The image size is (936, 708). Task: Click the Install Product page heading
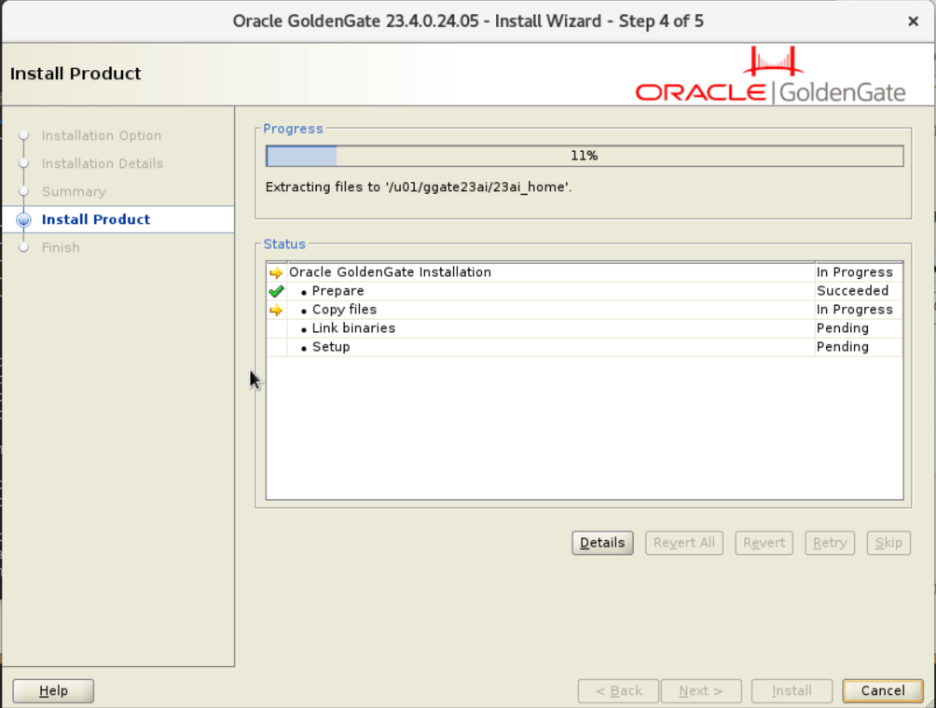pos(76,73)
